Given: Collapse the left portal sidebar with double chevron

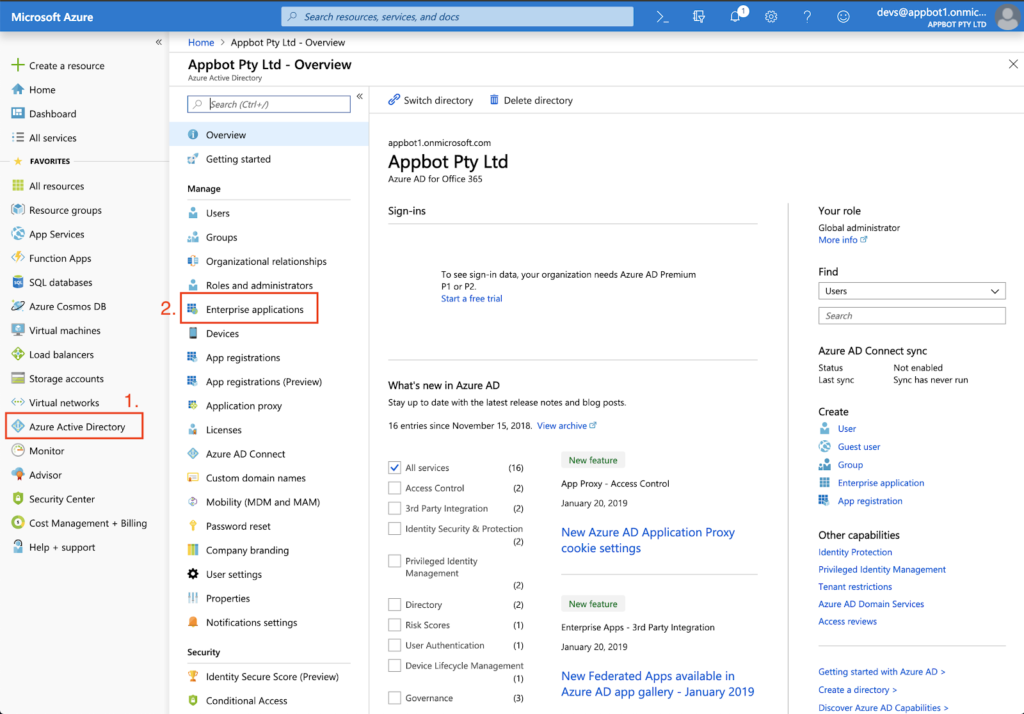Looking at the screenshot, I should (157, 41).
